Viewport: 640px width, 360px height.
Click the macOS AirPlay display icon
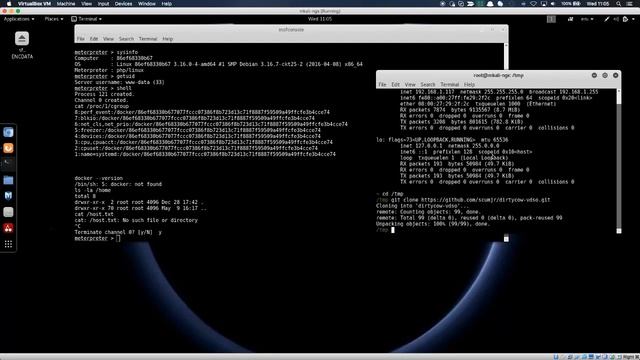click(x=544, y=4)
